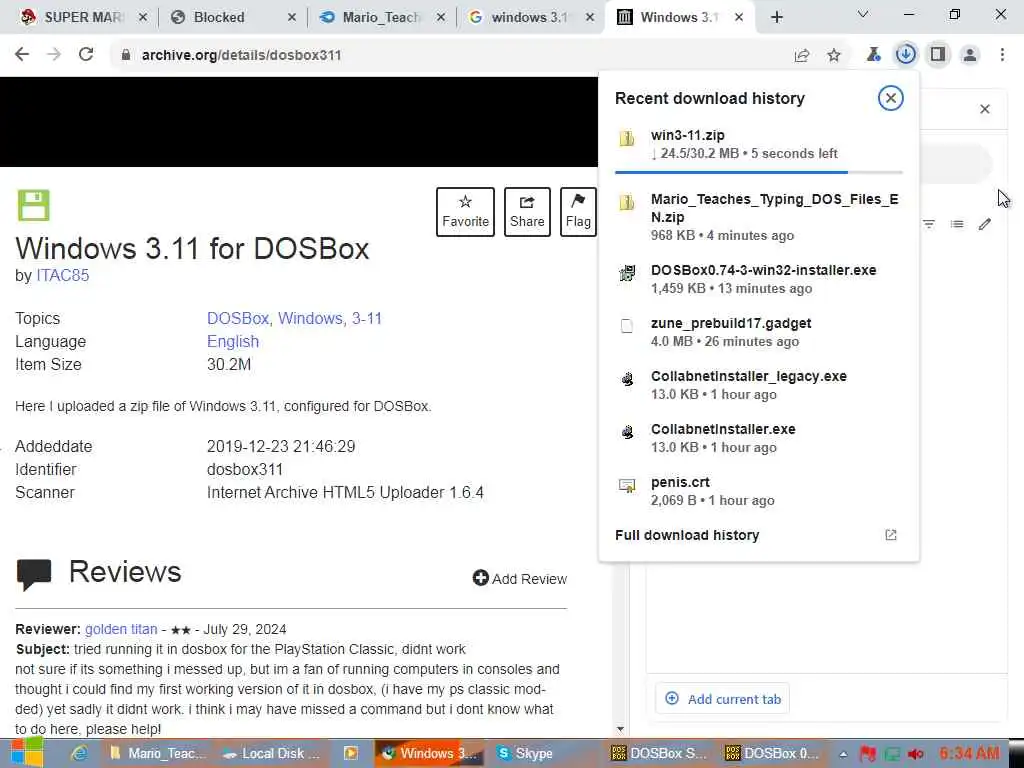The height and width of the screenshot is (768, 1024).
Task: Toggle the side panel icon
Action: coord(938,55)
